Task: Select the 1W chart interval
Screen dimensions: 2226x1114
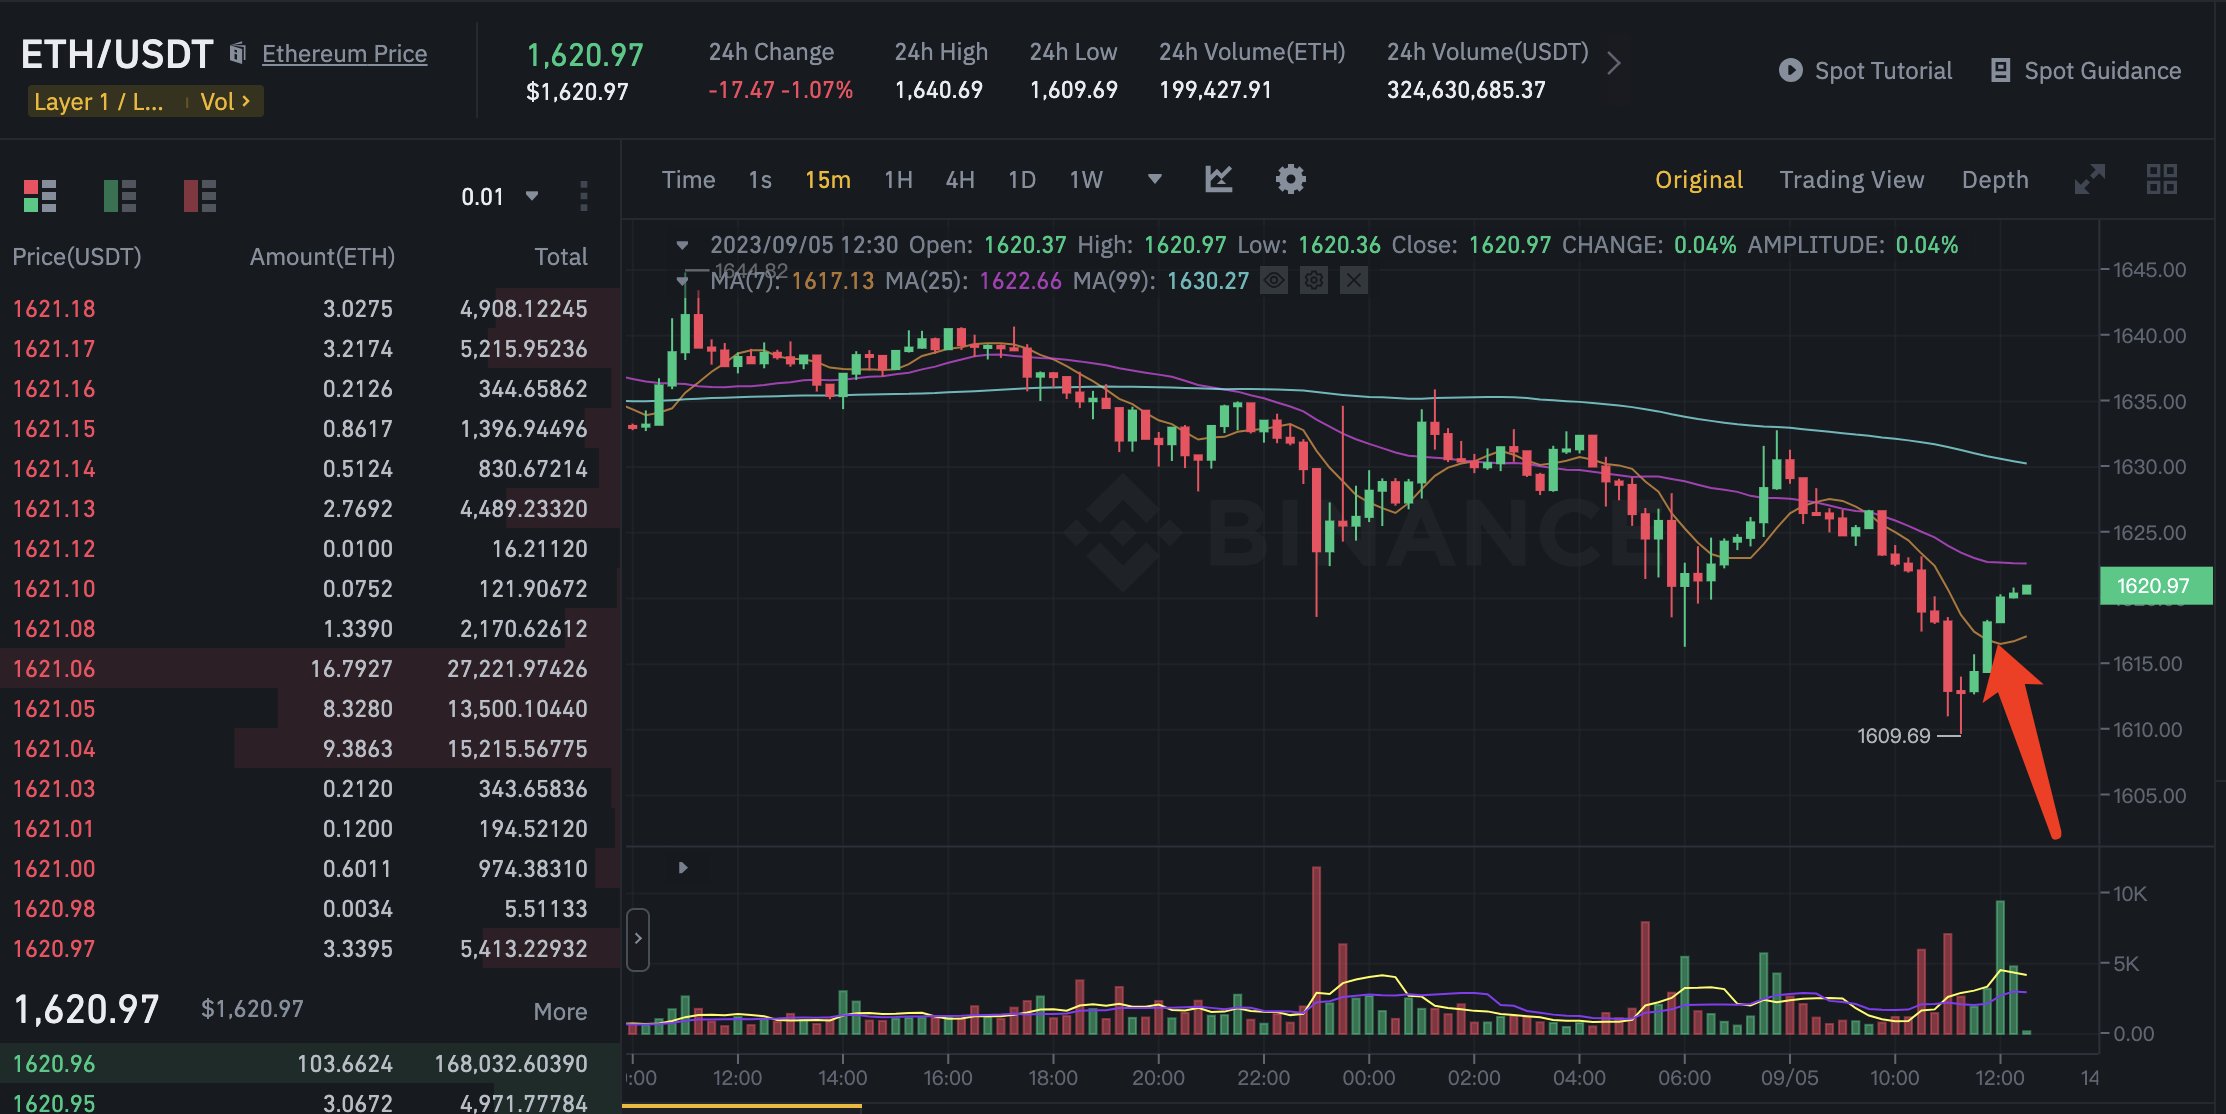Action: (x=1086, y=180)
